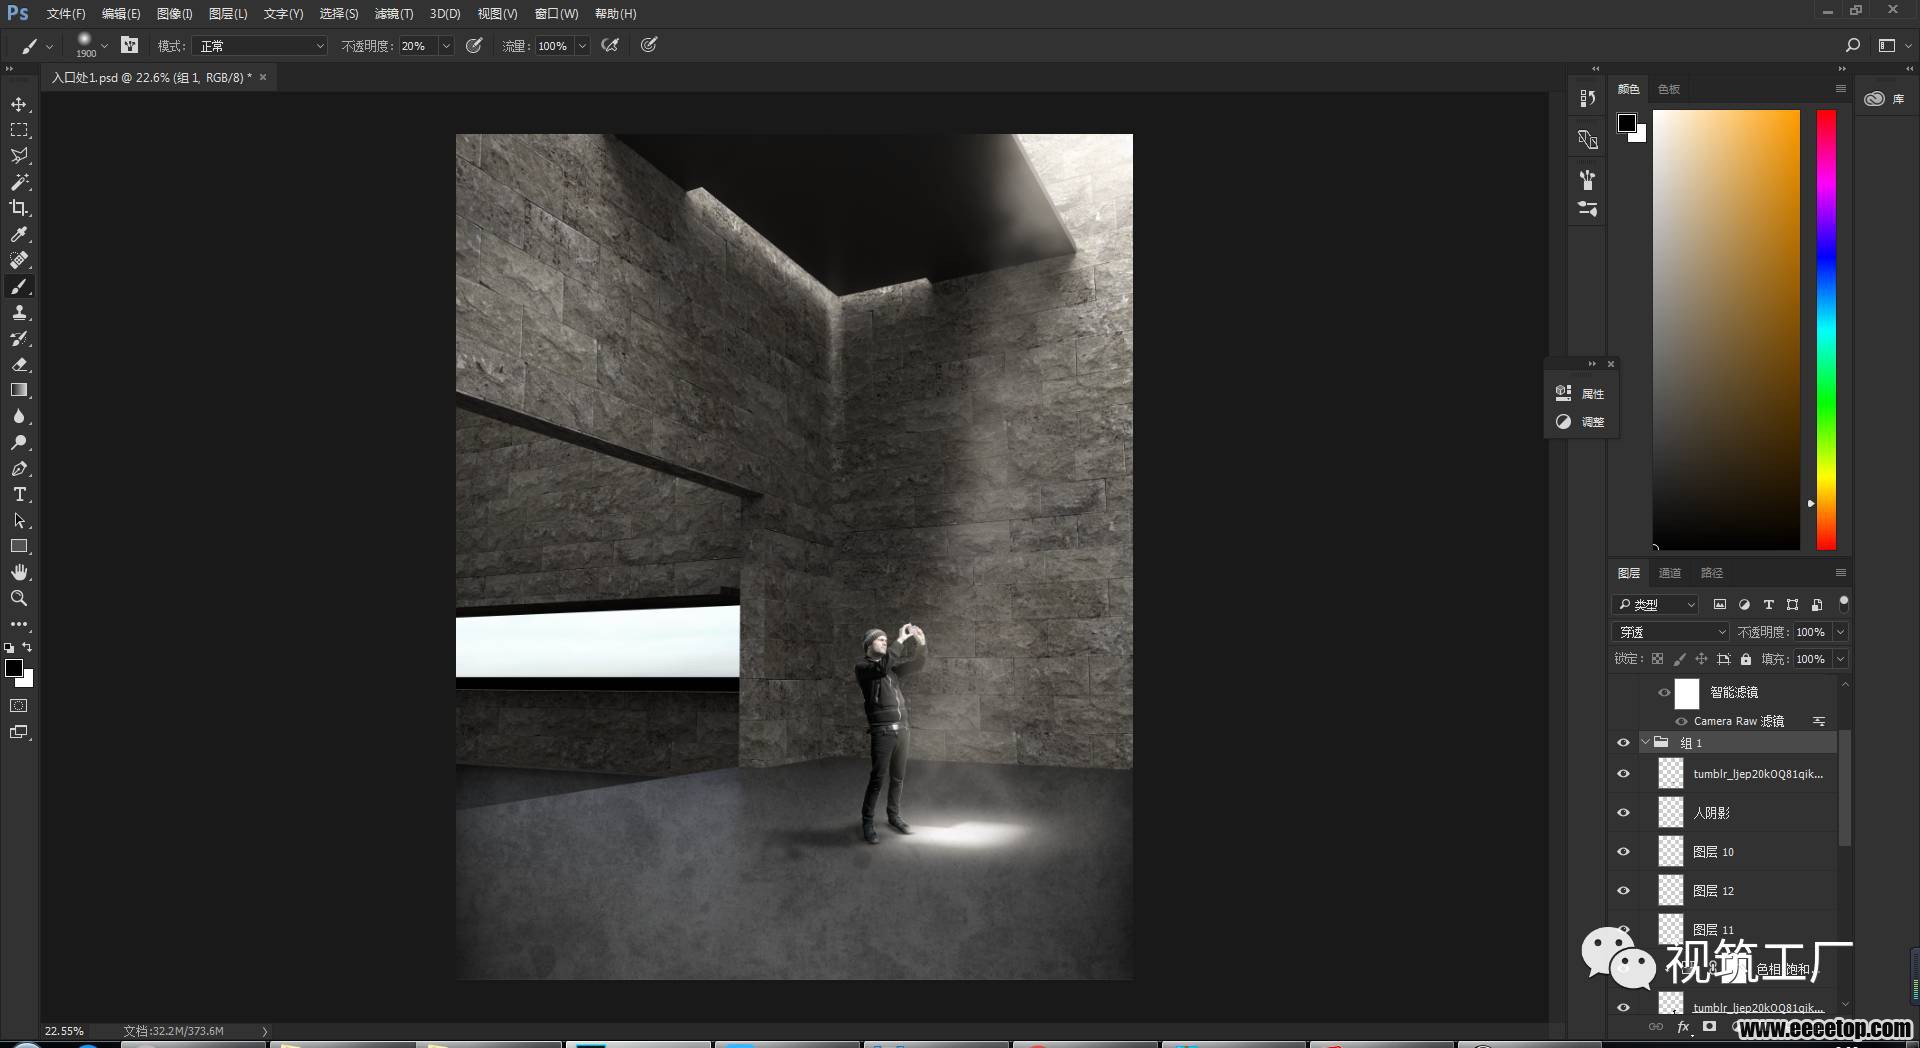The image size is (1920, 1048).
Task: Open the brush 模式 blend mode dropdown
Action: tap(262, 46)
